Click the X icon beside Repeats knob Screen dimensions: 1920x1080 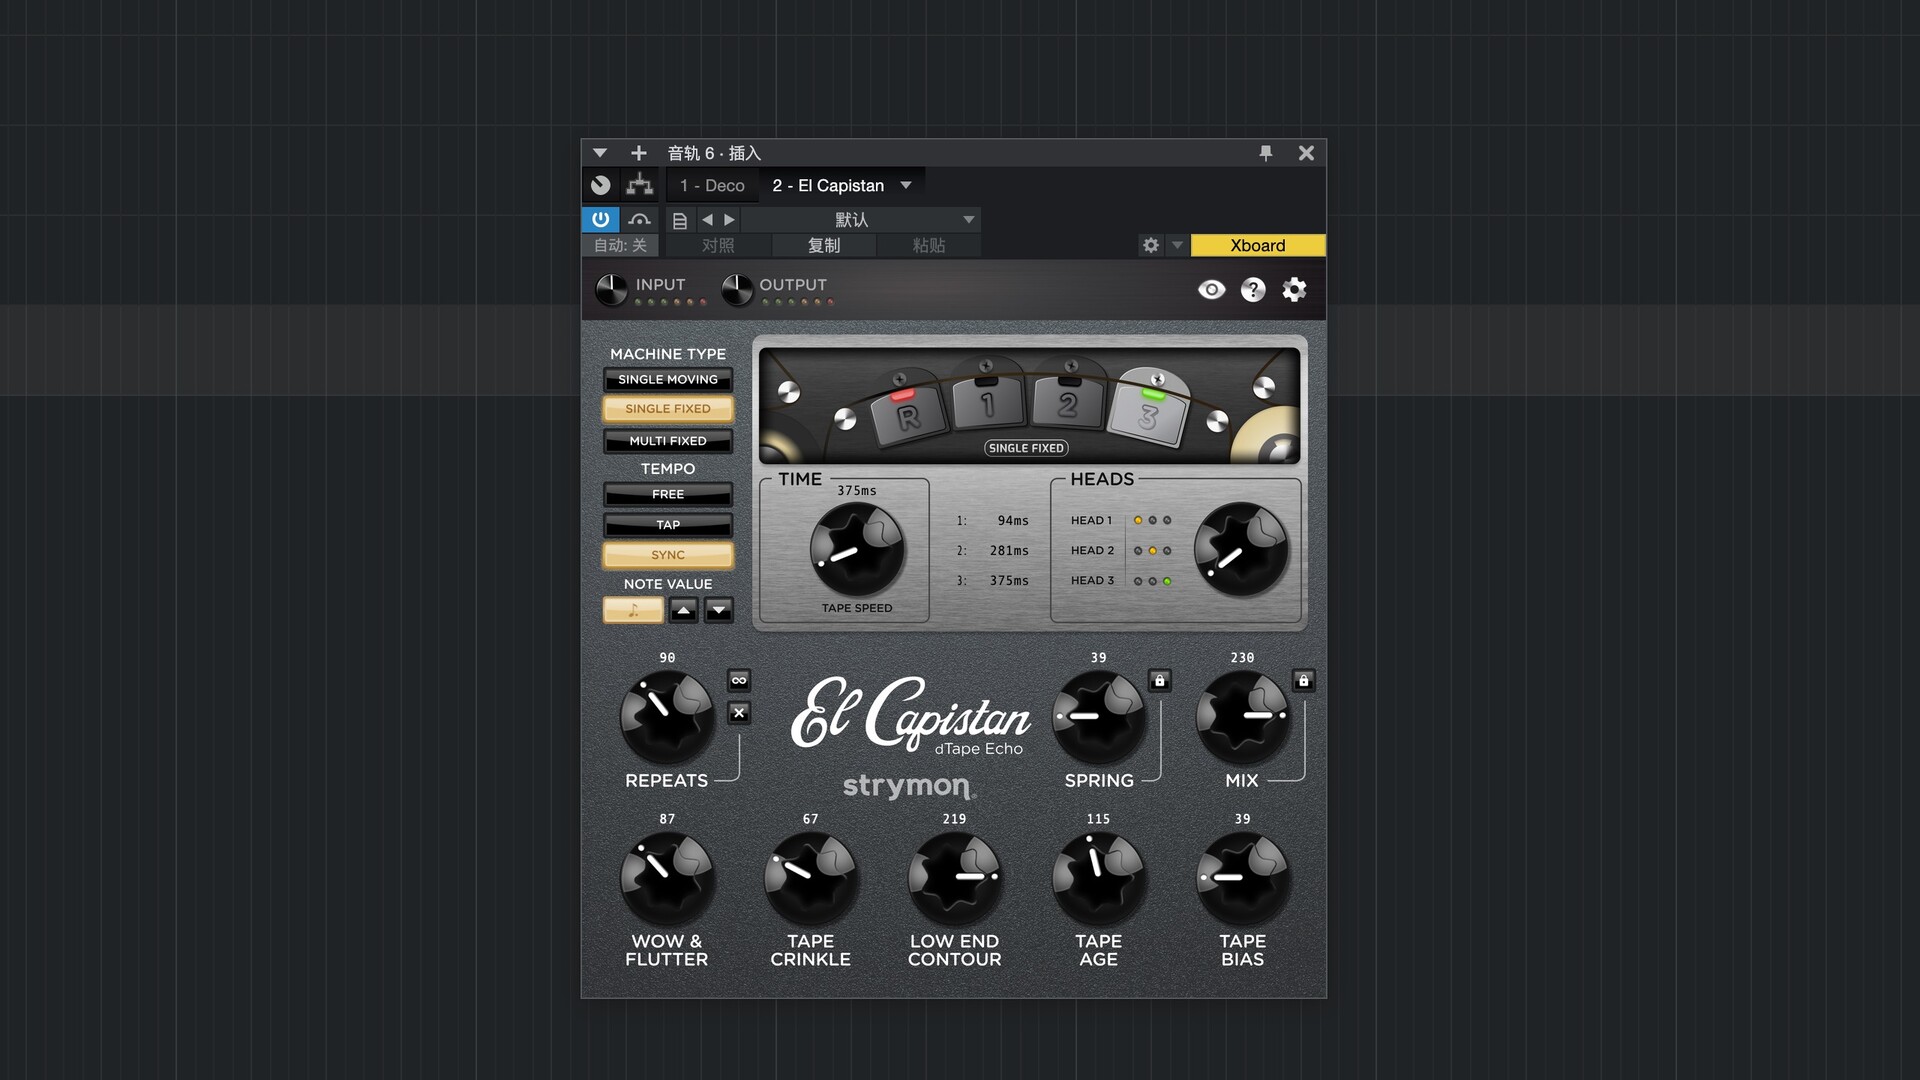739,713
